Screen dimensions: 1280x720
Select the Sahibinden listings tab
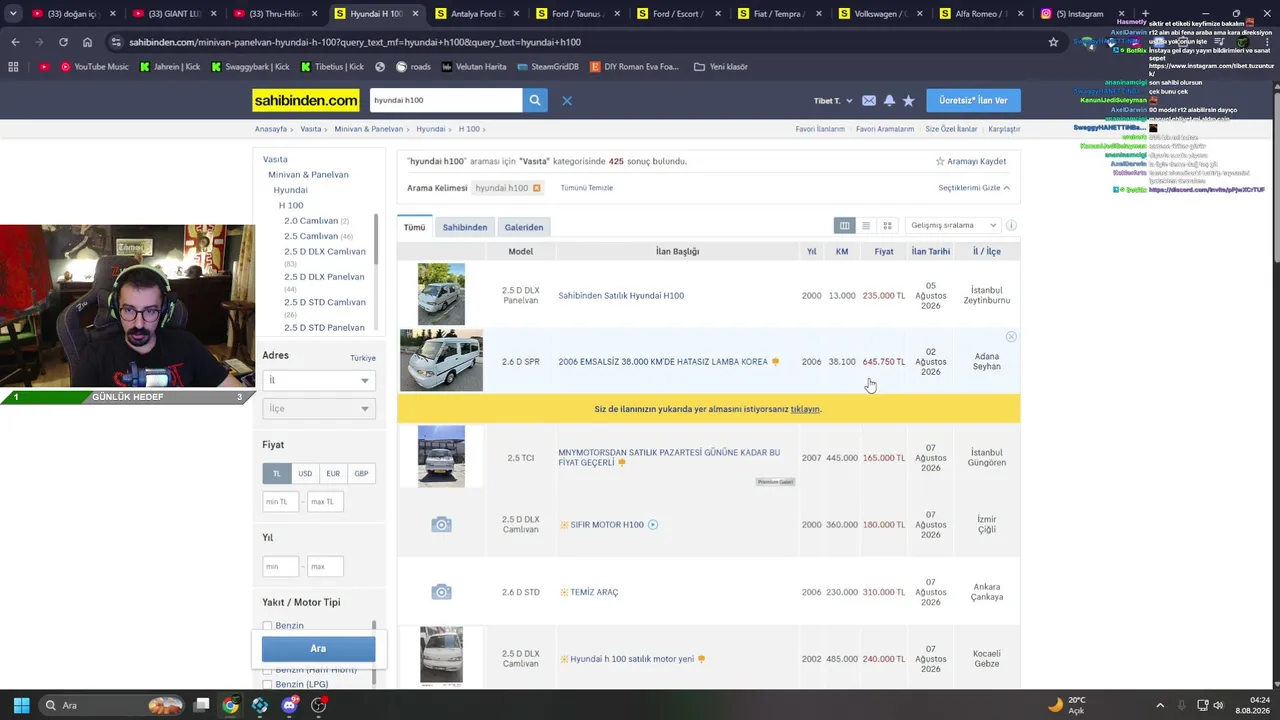pyautogui.click(x=465, y=227)
